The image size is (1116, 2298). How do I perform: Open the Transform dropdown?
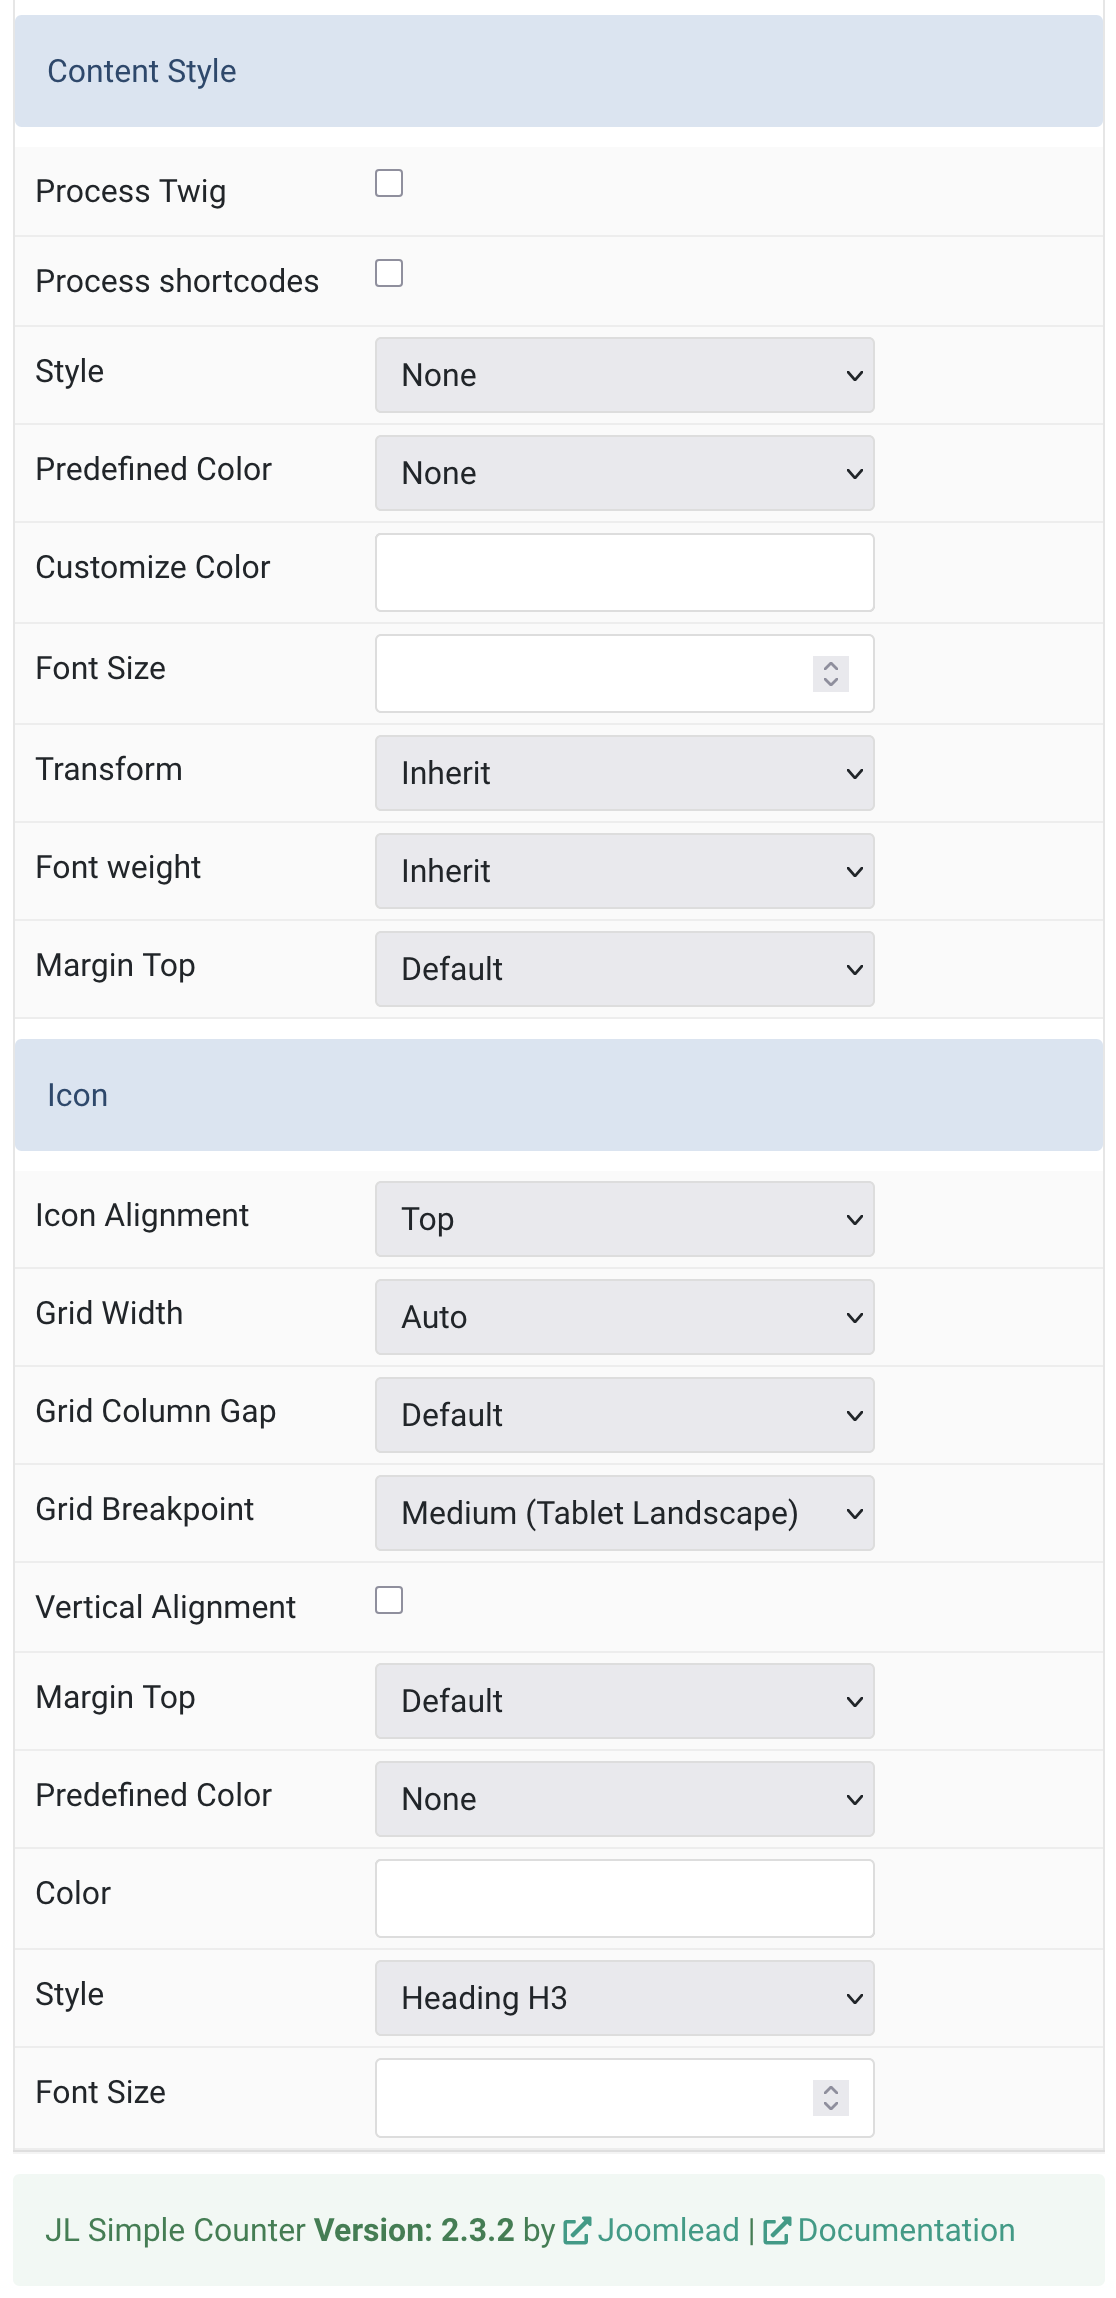[625, 773]
